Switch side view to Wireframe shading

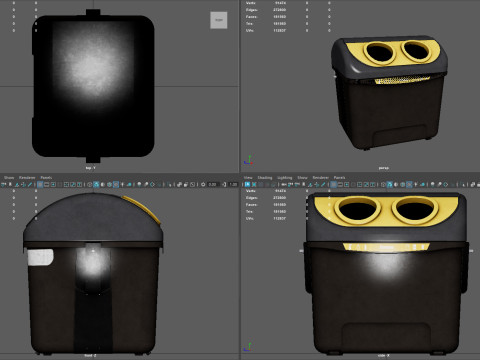point(383,184)
